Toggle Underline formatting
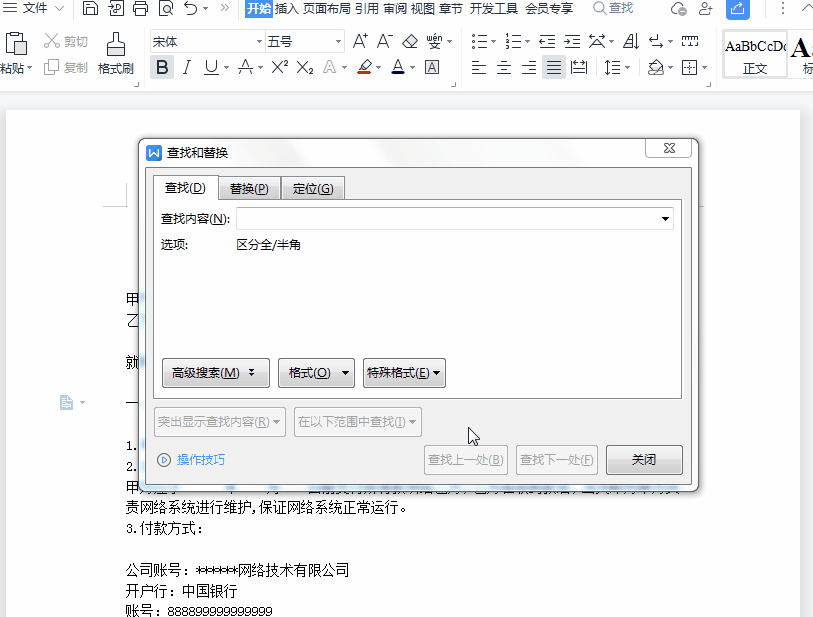This screenshot has width=813, height=617. click(211, 67)
